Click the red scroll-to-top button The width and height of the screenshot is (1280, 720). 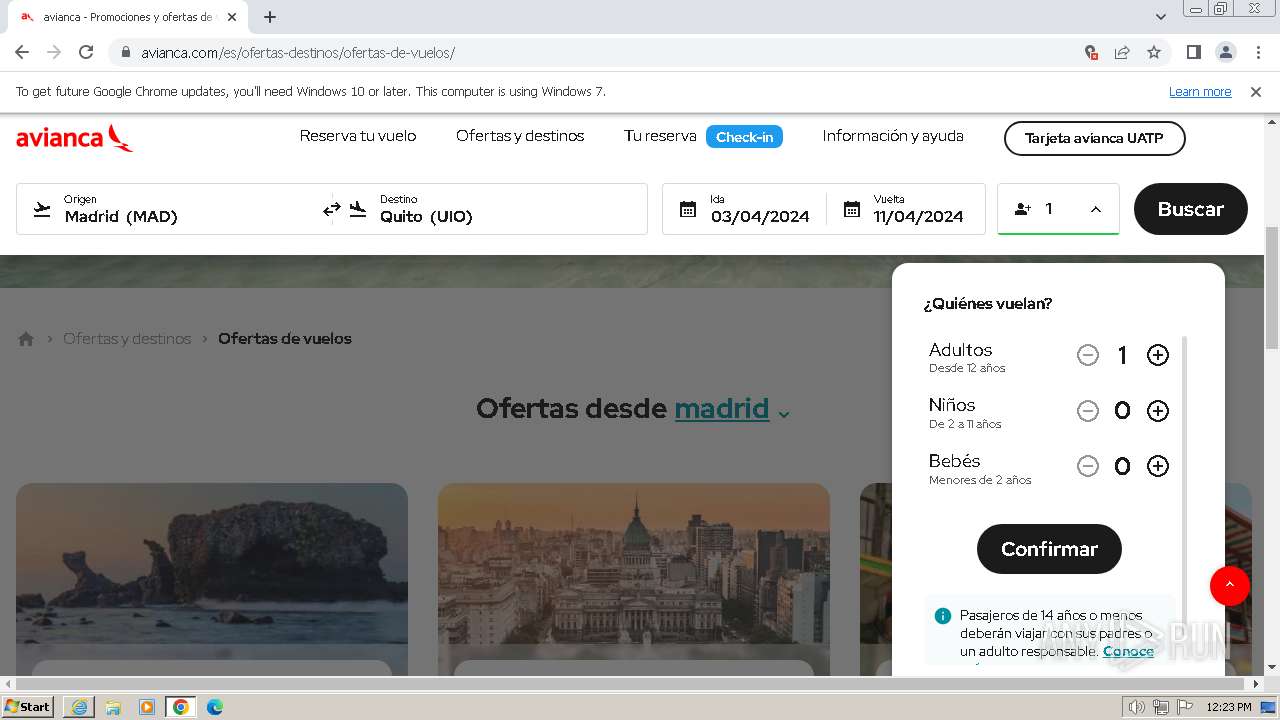1230,585
